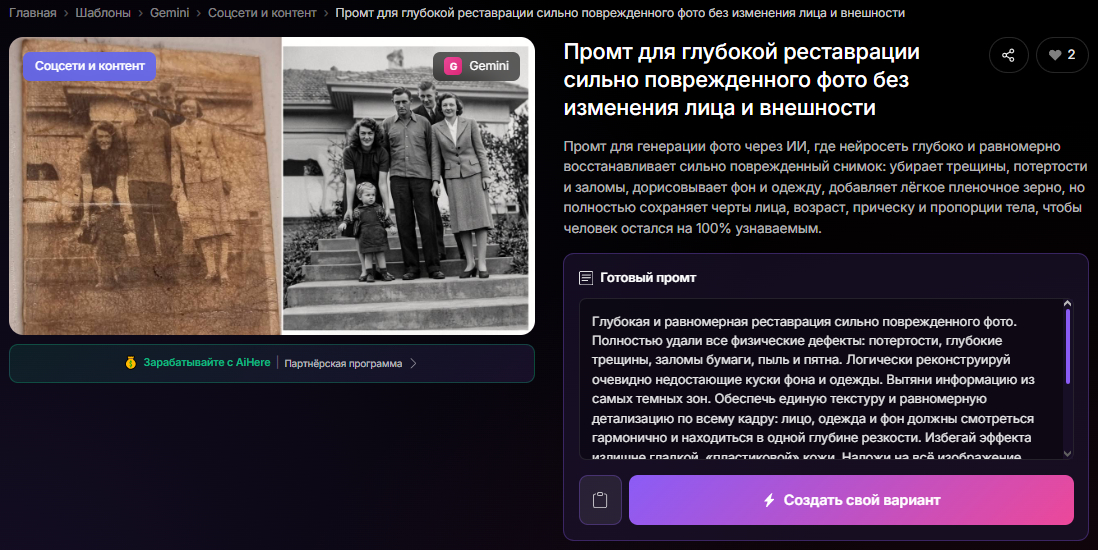Open Gemini breadcrumb link
This screenshot has width=1098, height=550.
click(x=169, y=13)
